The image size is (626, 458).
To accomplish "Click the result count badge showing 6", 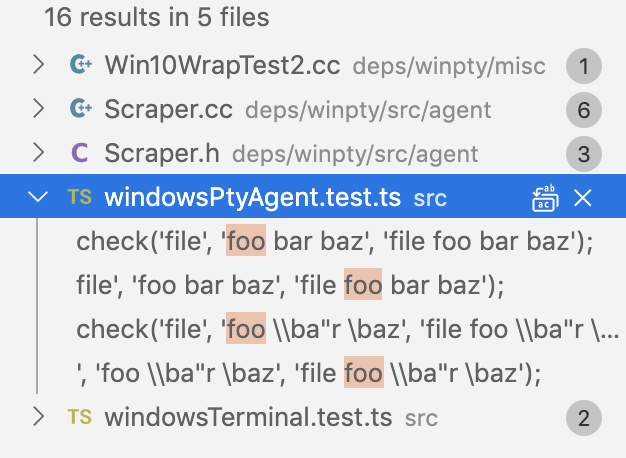I will click(x=584, y=110).
